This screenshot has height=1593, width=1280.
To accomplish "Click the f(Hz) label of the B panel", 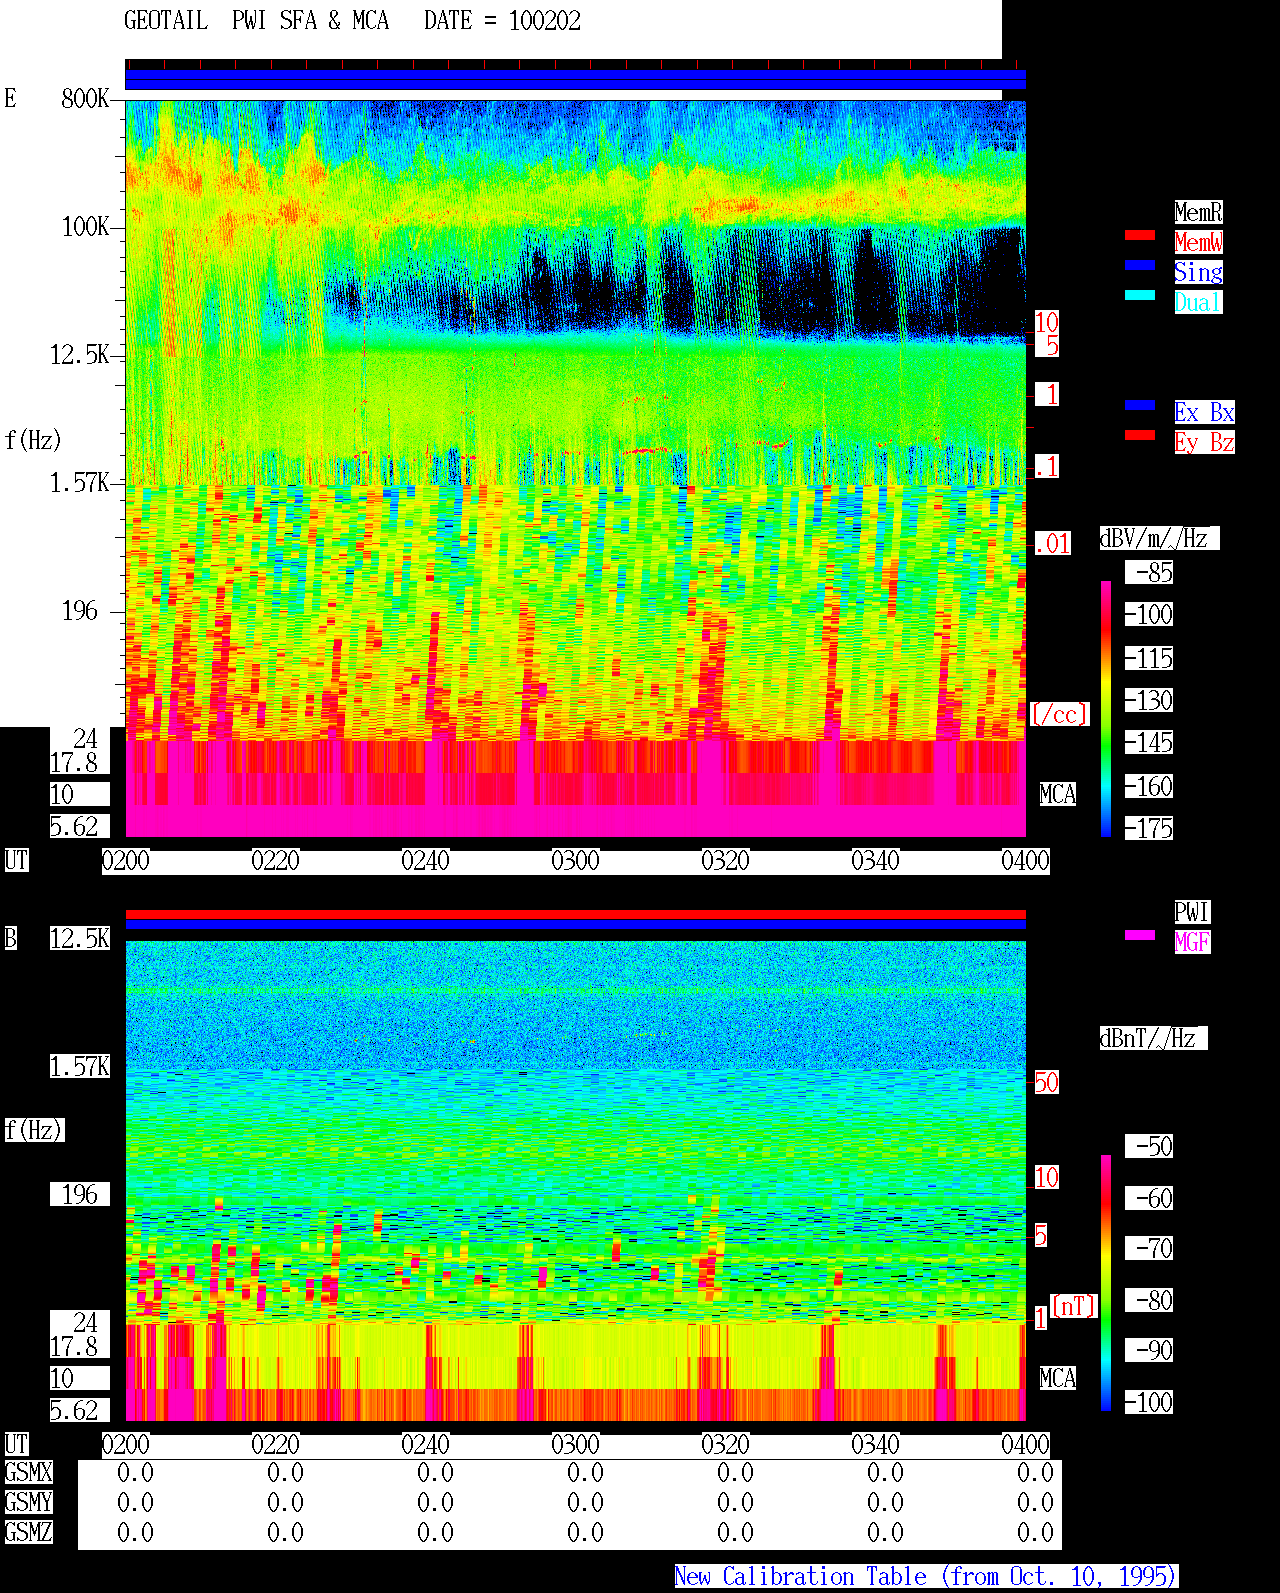I will pos(33,1130).
